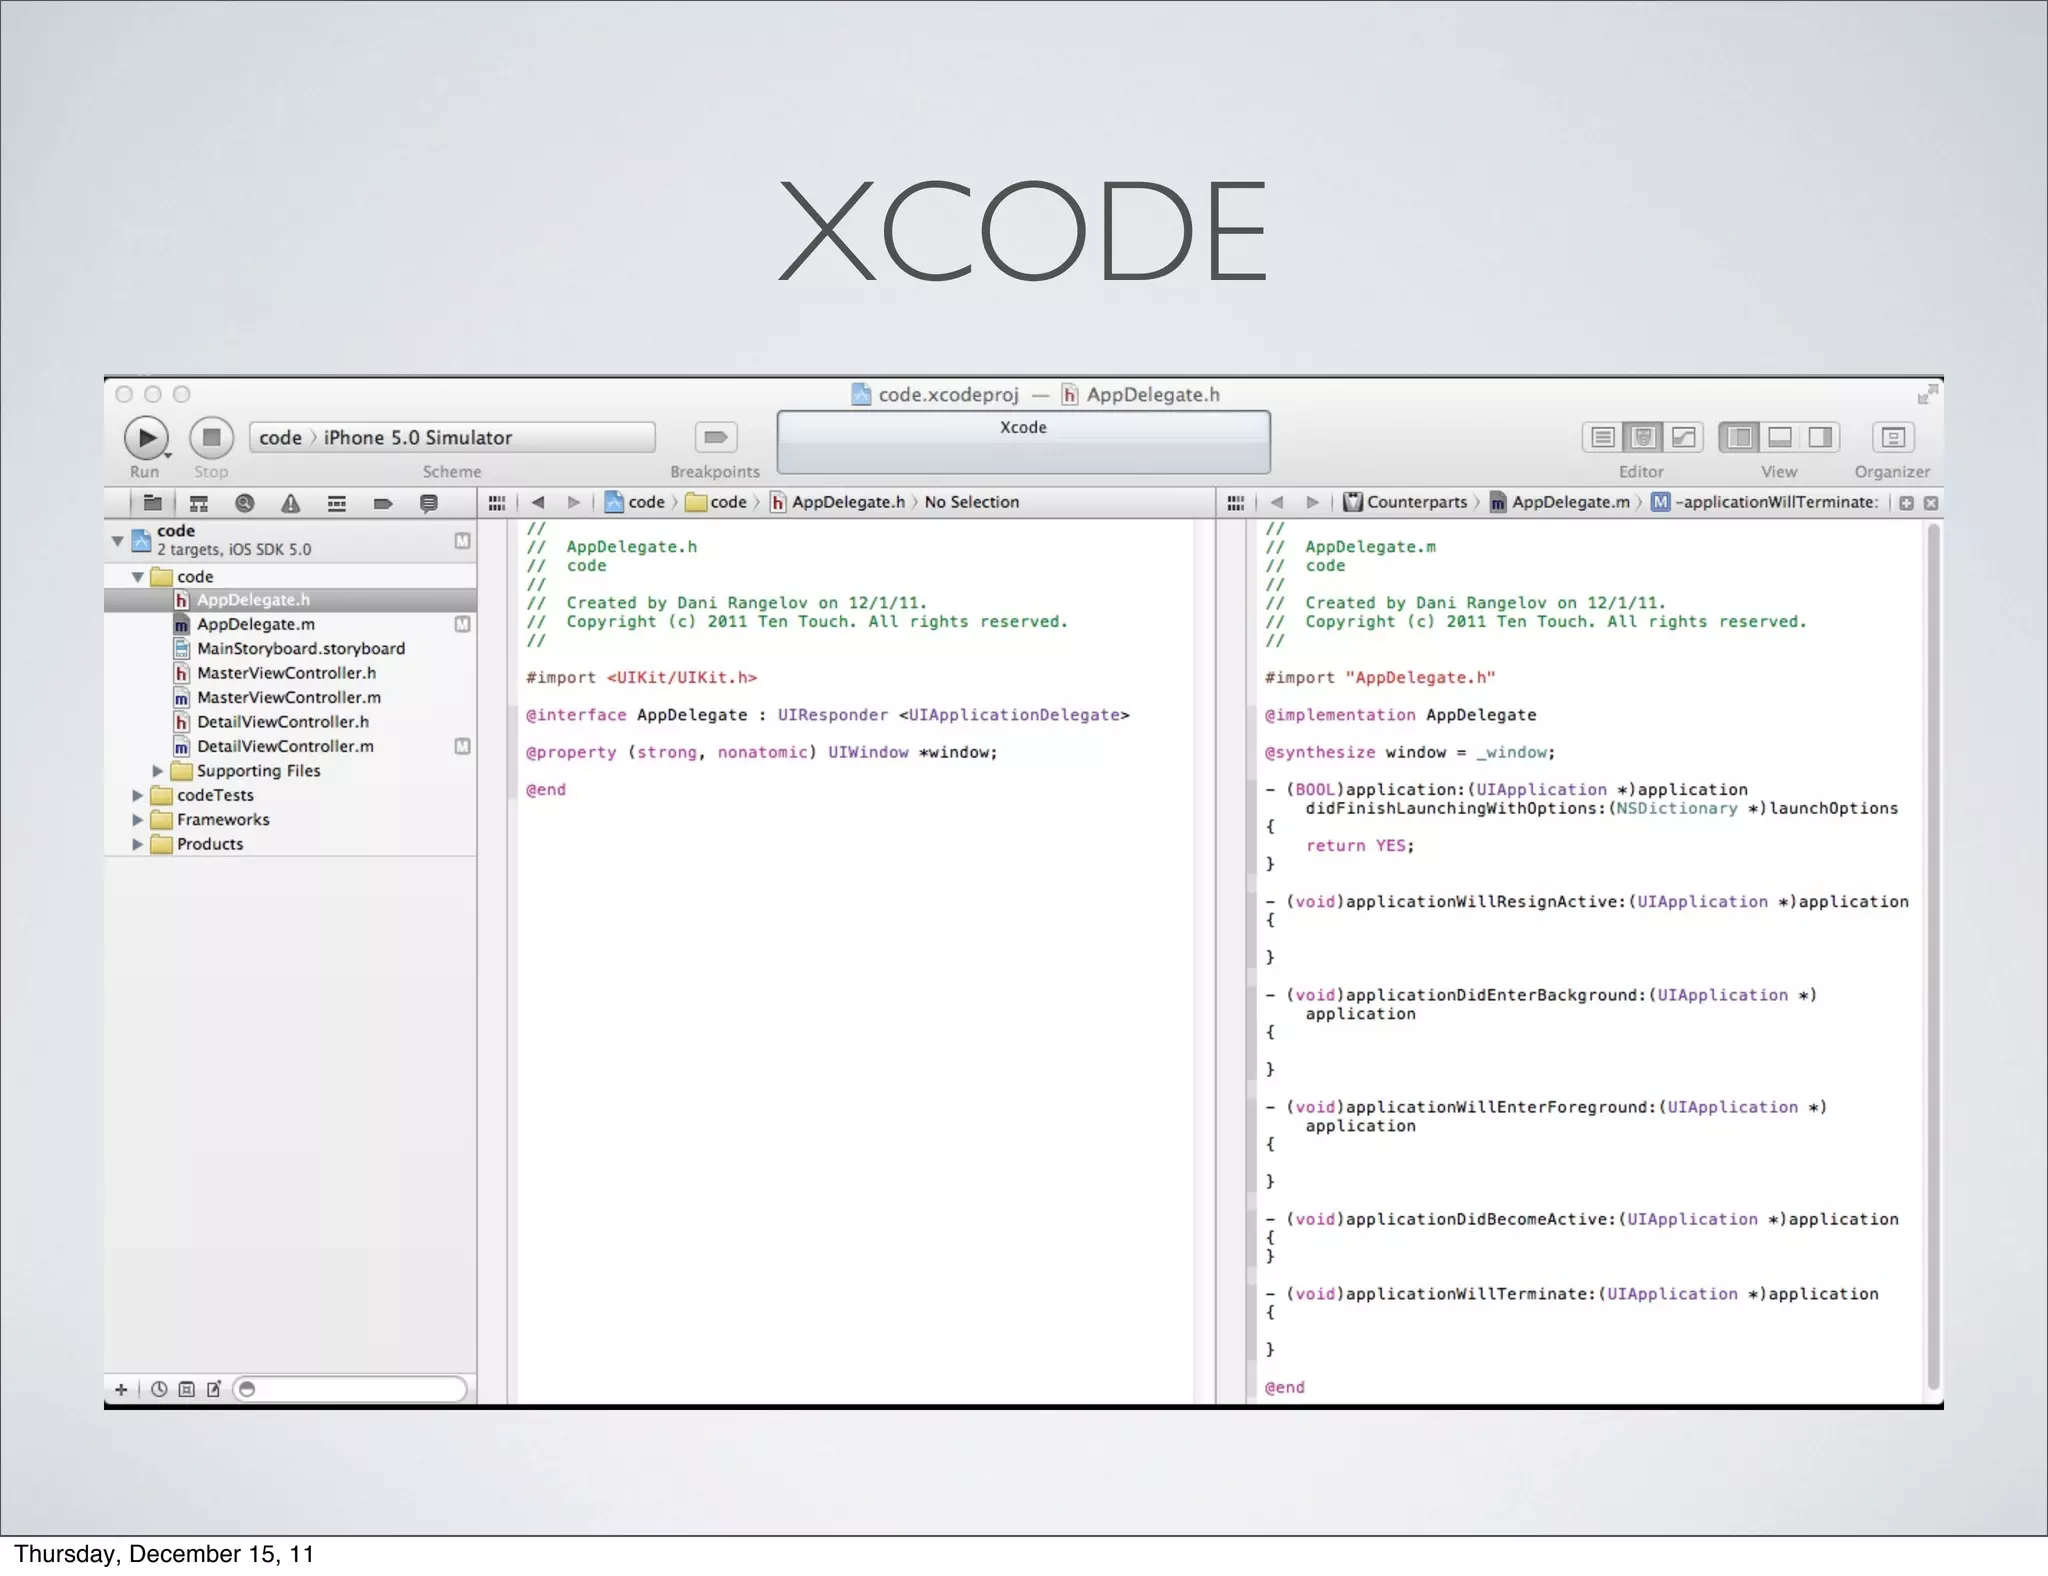The image size is (2048, 1576).
Task: Close the assistant editor pane
Action: tap(1931, 503)
